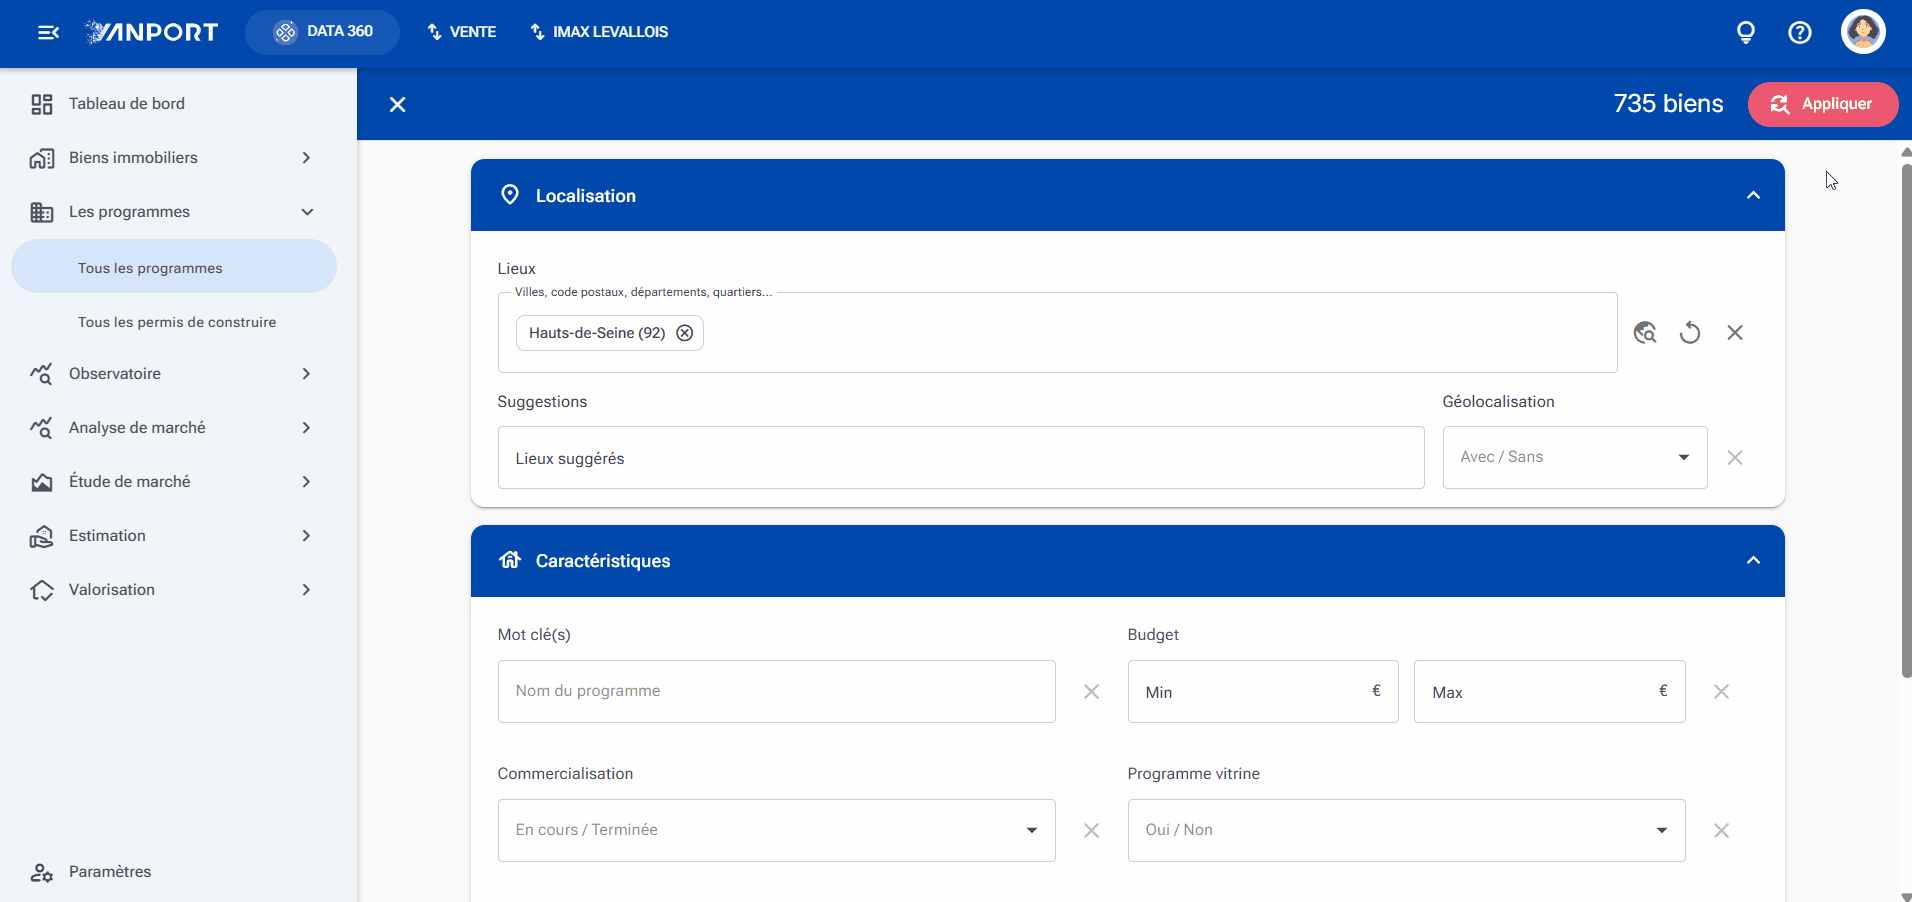The height and width of the screenshot is (902, 1912).
Task: Reset the Lieux field with refresh icon
Action: pyautogui.click(x=1690, y=332)
